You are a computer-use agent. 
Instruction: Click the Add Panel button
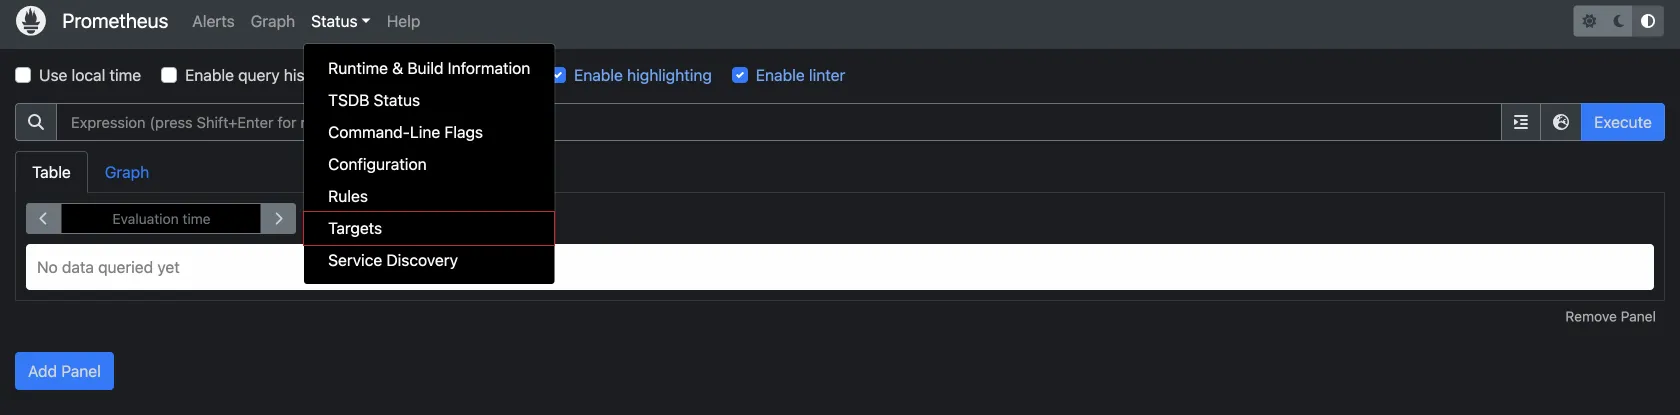(64, 371)
